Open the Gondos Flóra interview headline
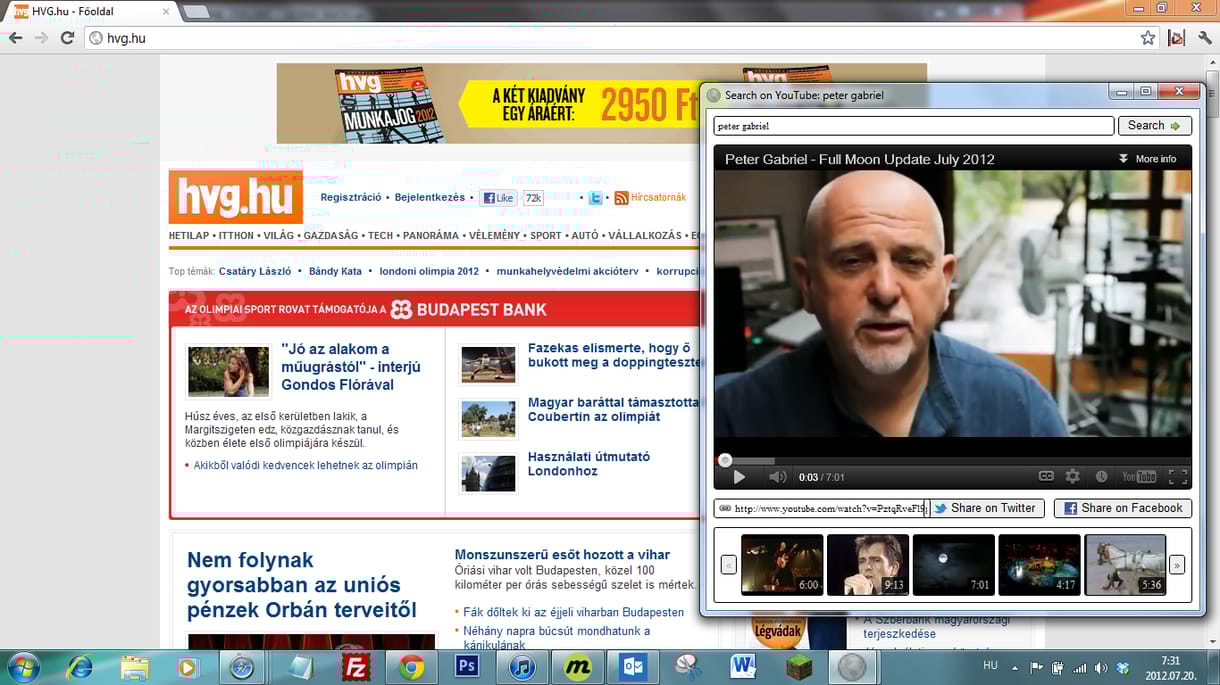Viewport: 1220px width, 685px height. [x=351, y=367]
